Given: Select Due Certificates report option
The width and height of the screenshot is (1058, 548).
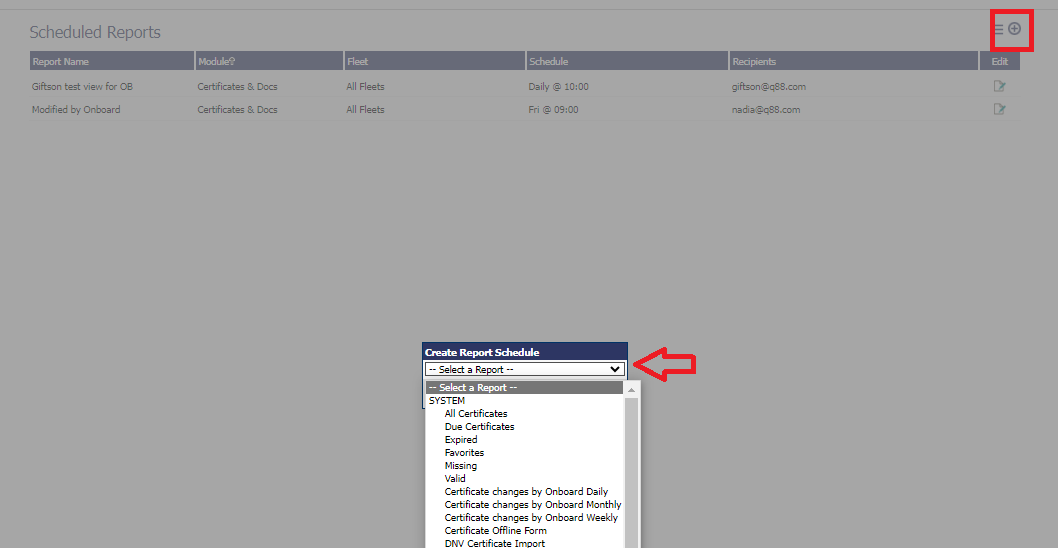Looking at the screenshot, I should (x=479, y=427).
